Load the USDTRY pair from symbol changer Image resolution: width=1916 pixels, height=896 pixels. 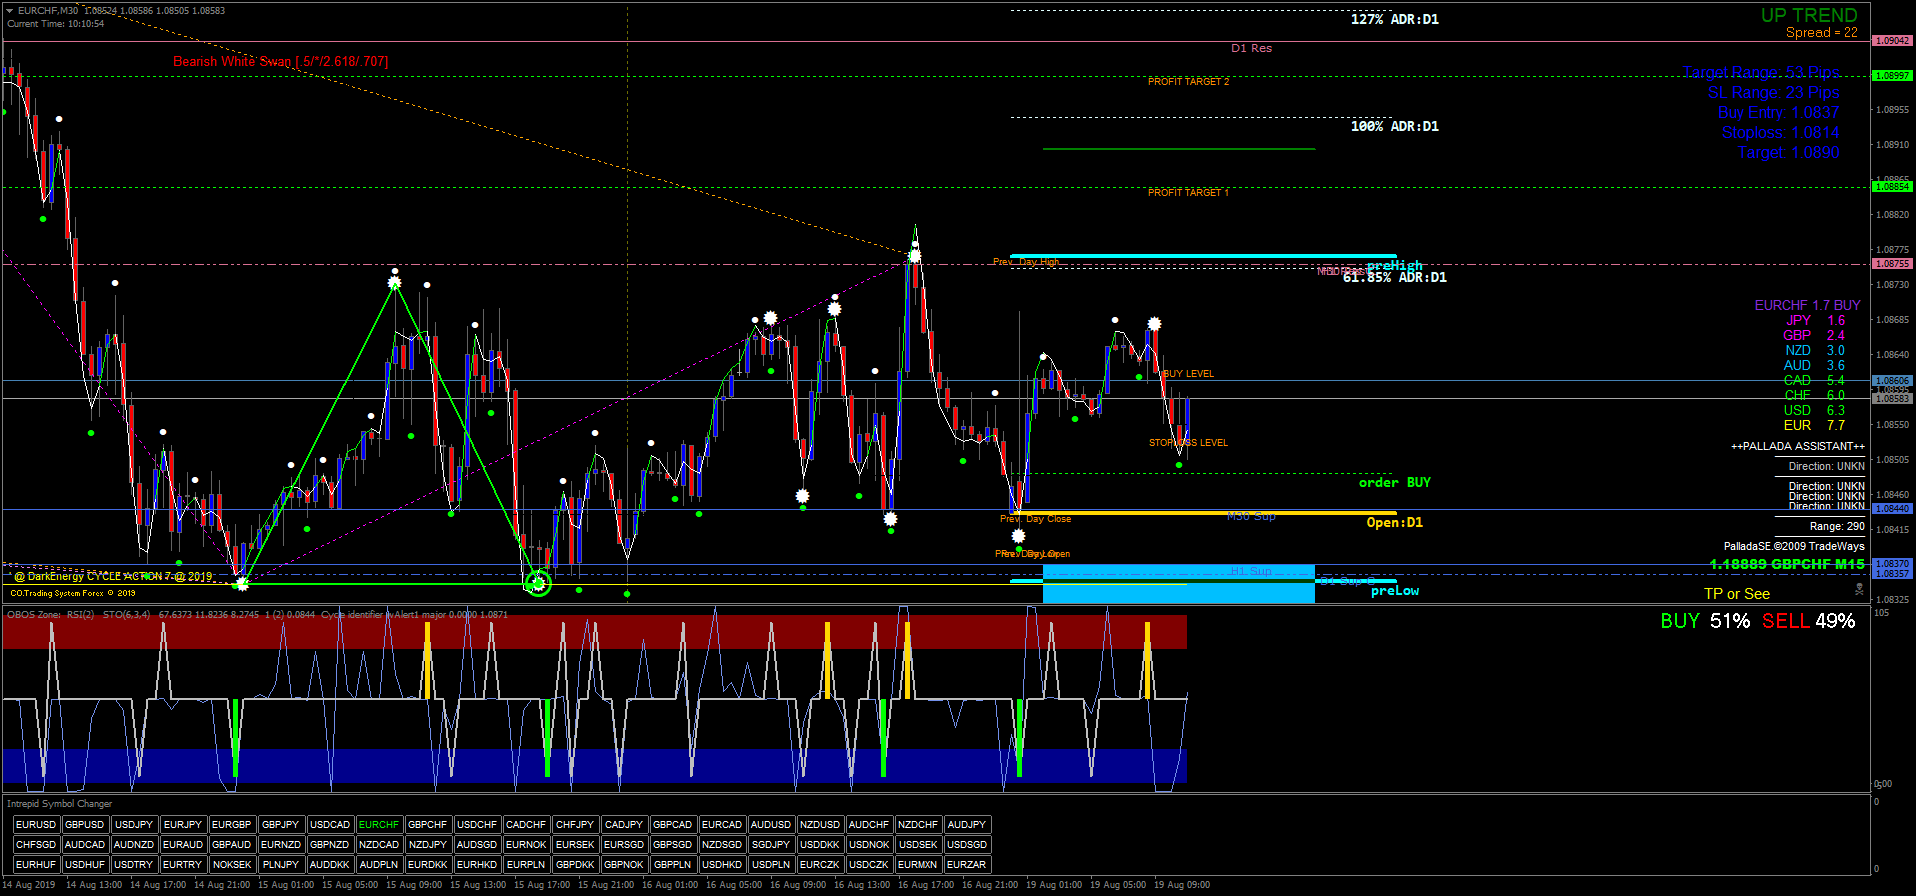point(134,865)
